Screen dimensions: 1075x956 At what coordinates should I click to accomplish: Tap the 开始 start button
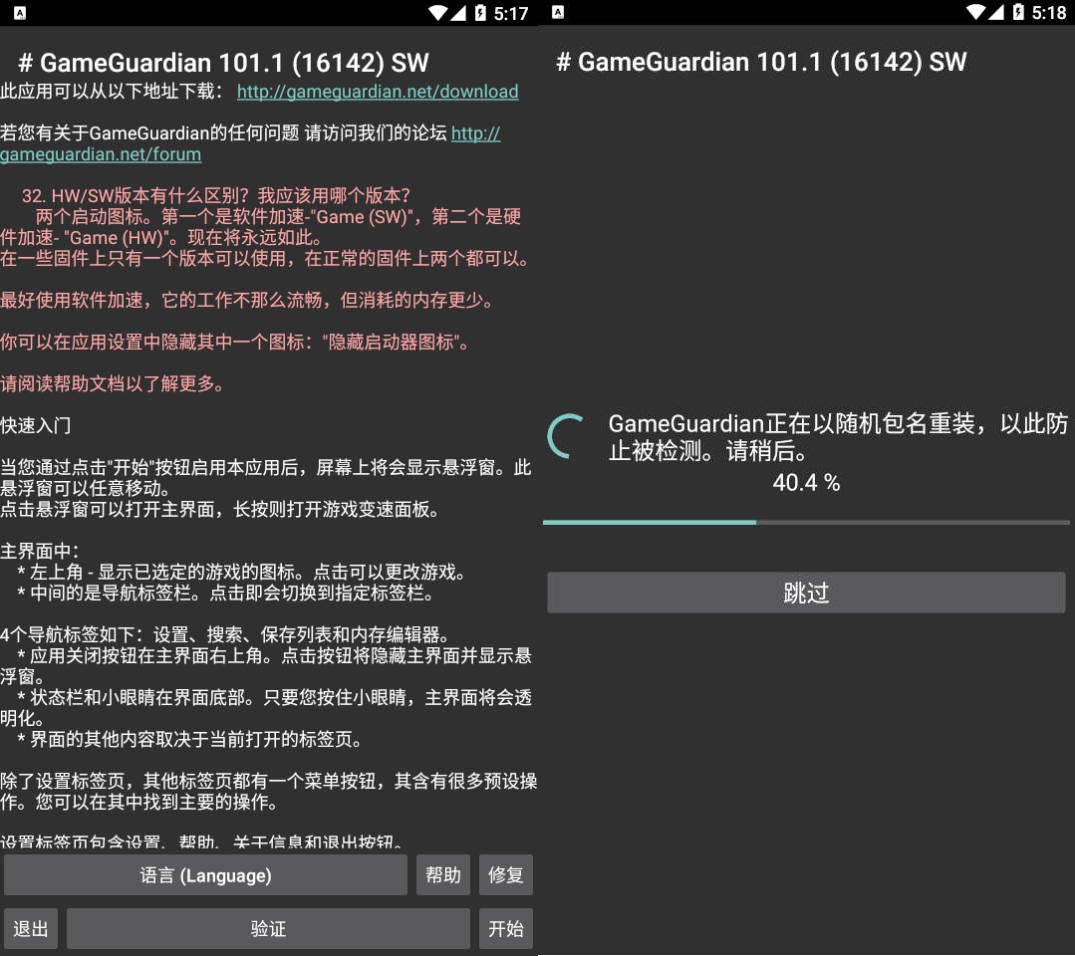coord(506,929)
